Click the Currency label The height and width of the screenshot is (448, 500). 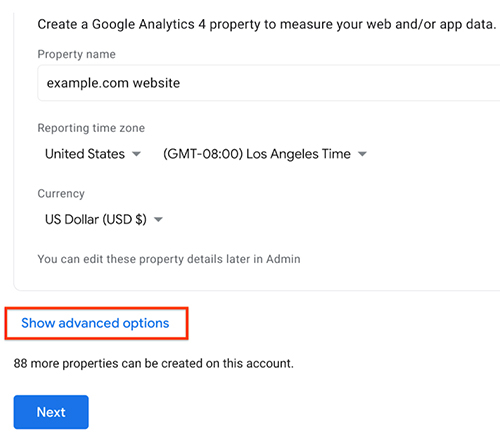pos(61,194)
